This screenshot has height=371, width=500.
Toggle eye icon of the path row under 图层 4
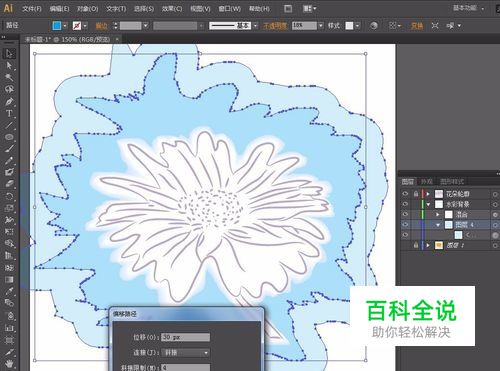pos(405,235)
